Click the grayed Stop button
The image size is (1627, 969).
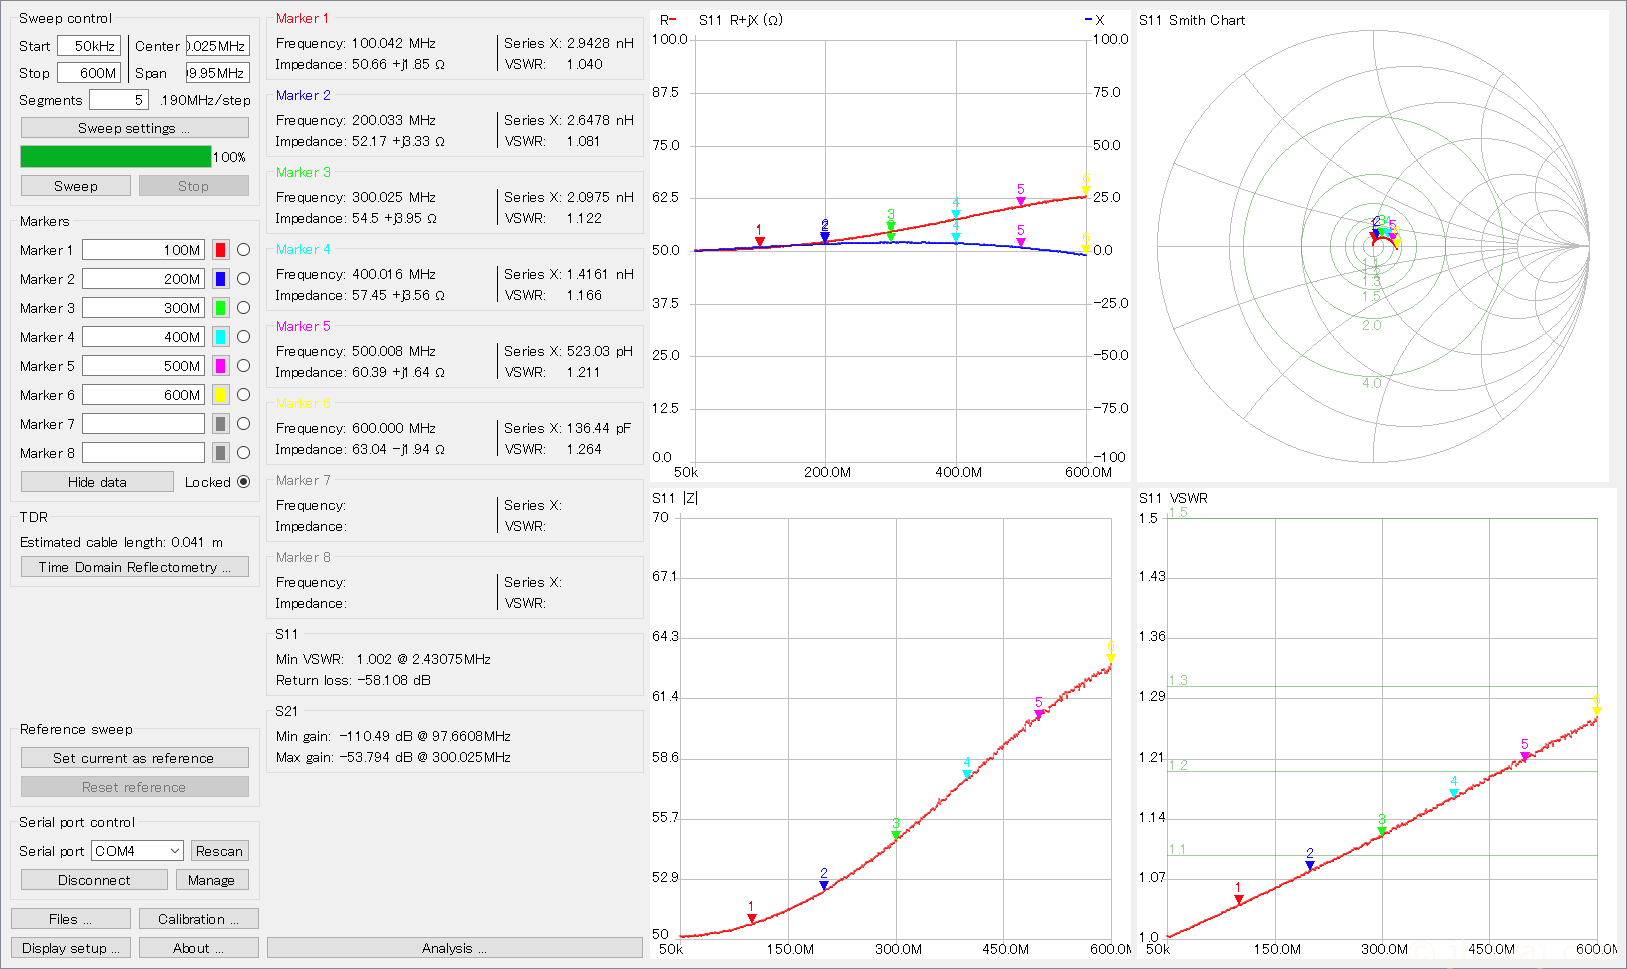[x=194, y=186]
